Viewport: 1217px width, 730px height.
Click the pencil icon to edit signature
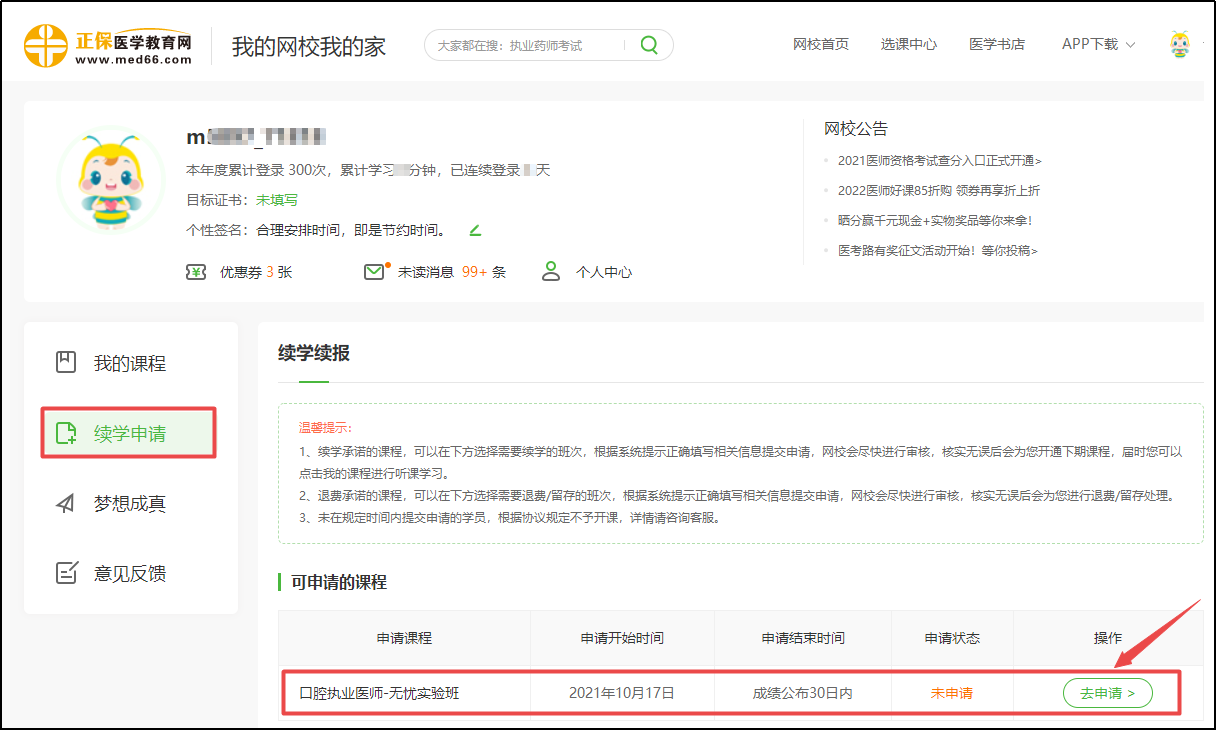coord(475,229)
